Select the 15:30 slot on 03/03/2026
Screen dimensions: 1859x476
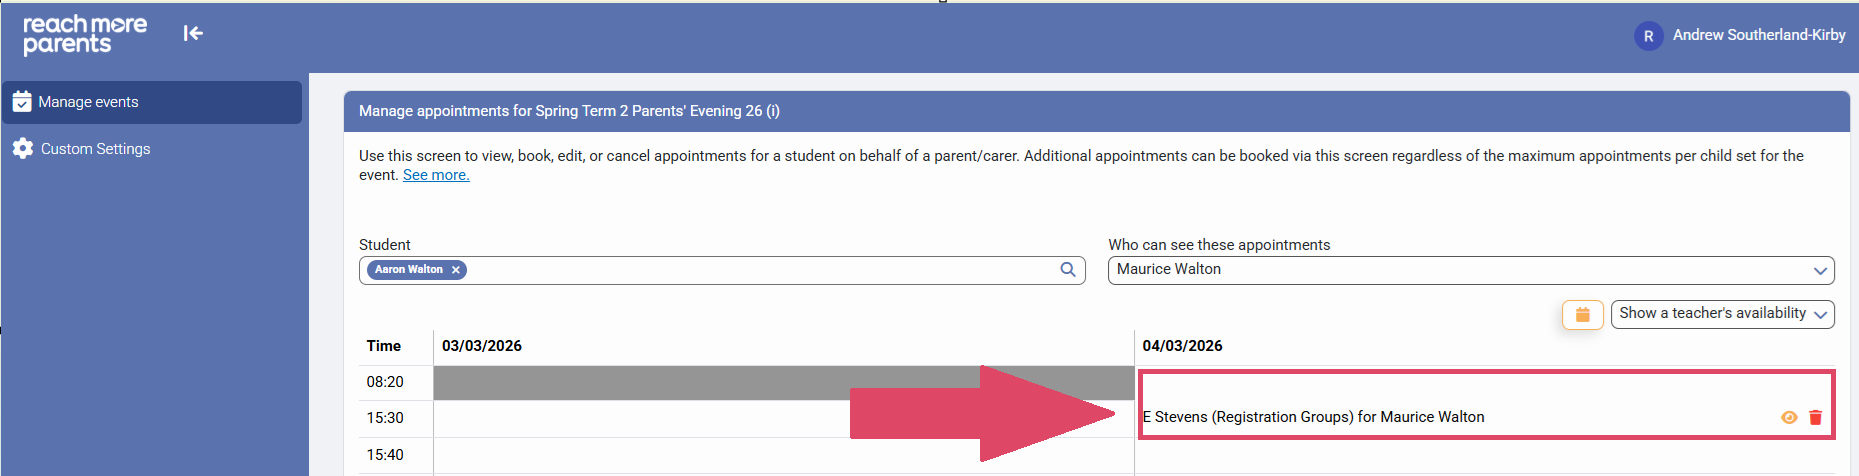coord(640,419)
